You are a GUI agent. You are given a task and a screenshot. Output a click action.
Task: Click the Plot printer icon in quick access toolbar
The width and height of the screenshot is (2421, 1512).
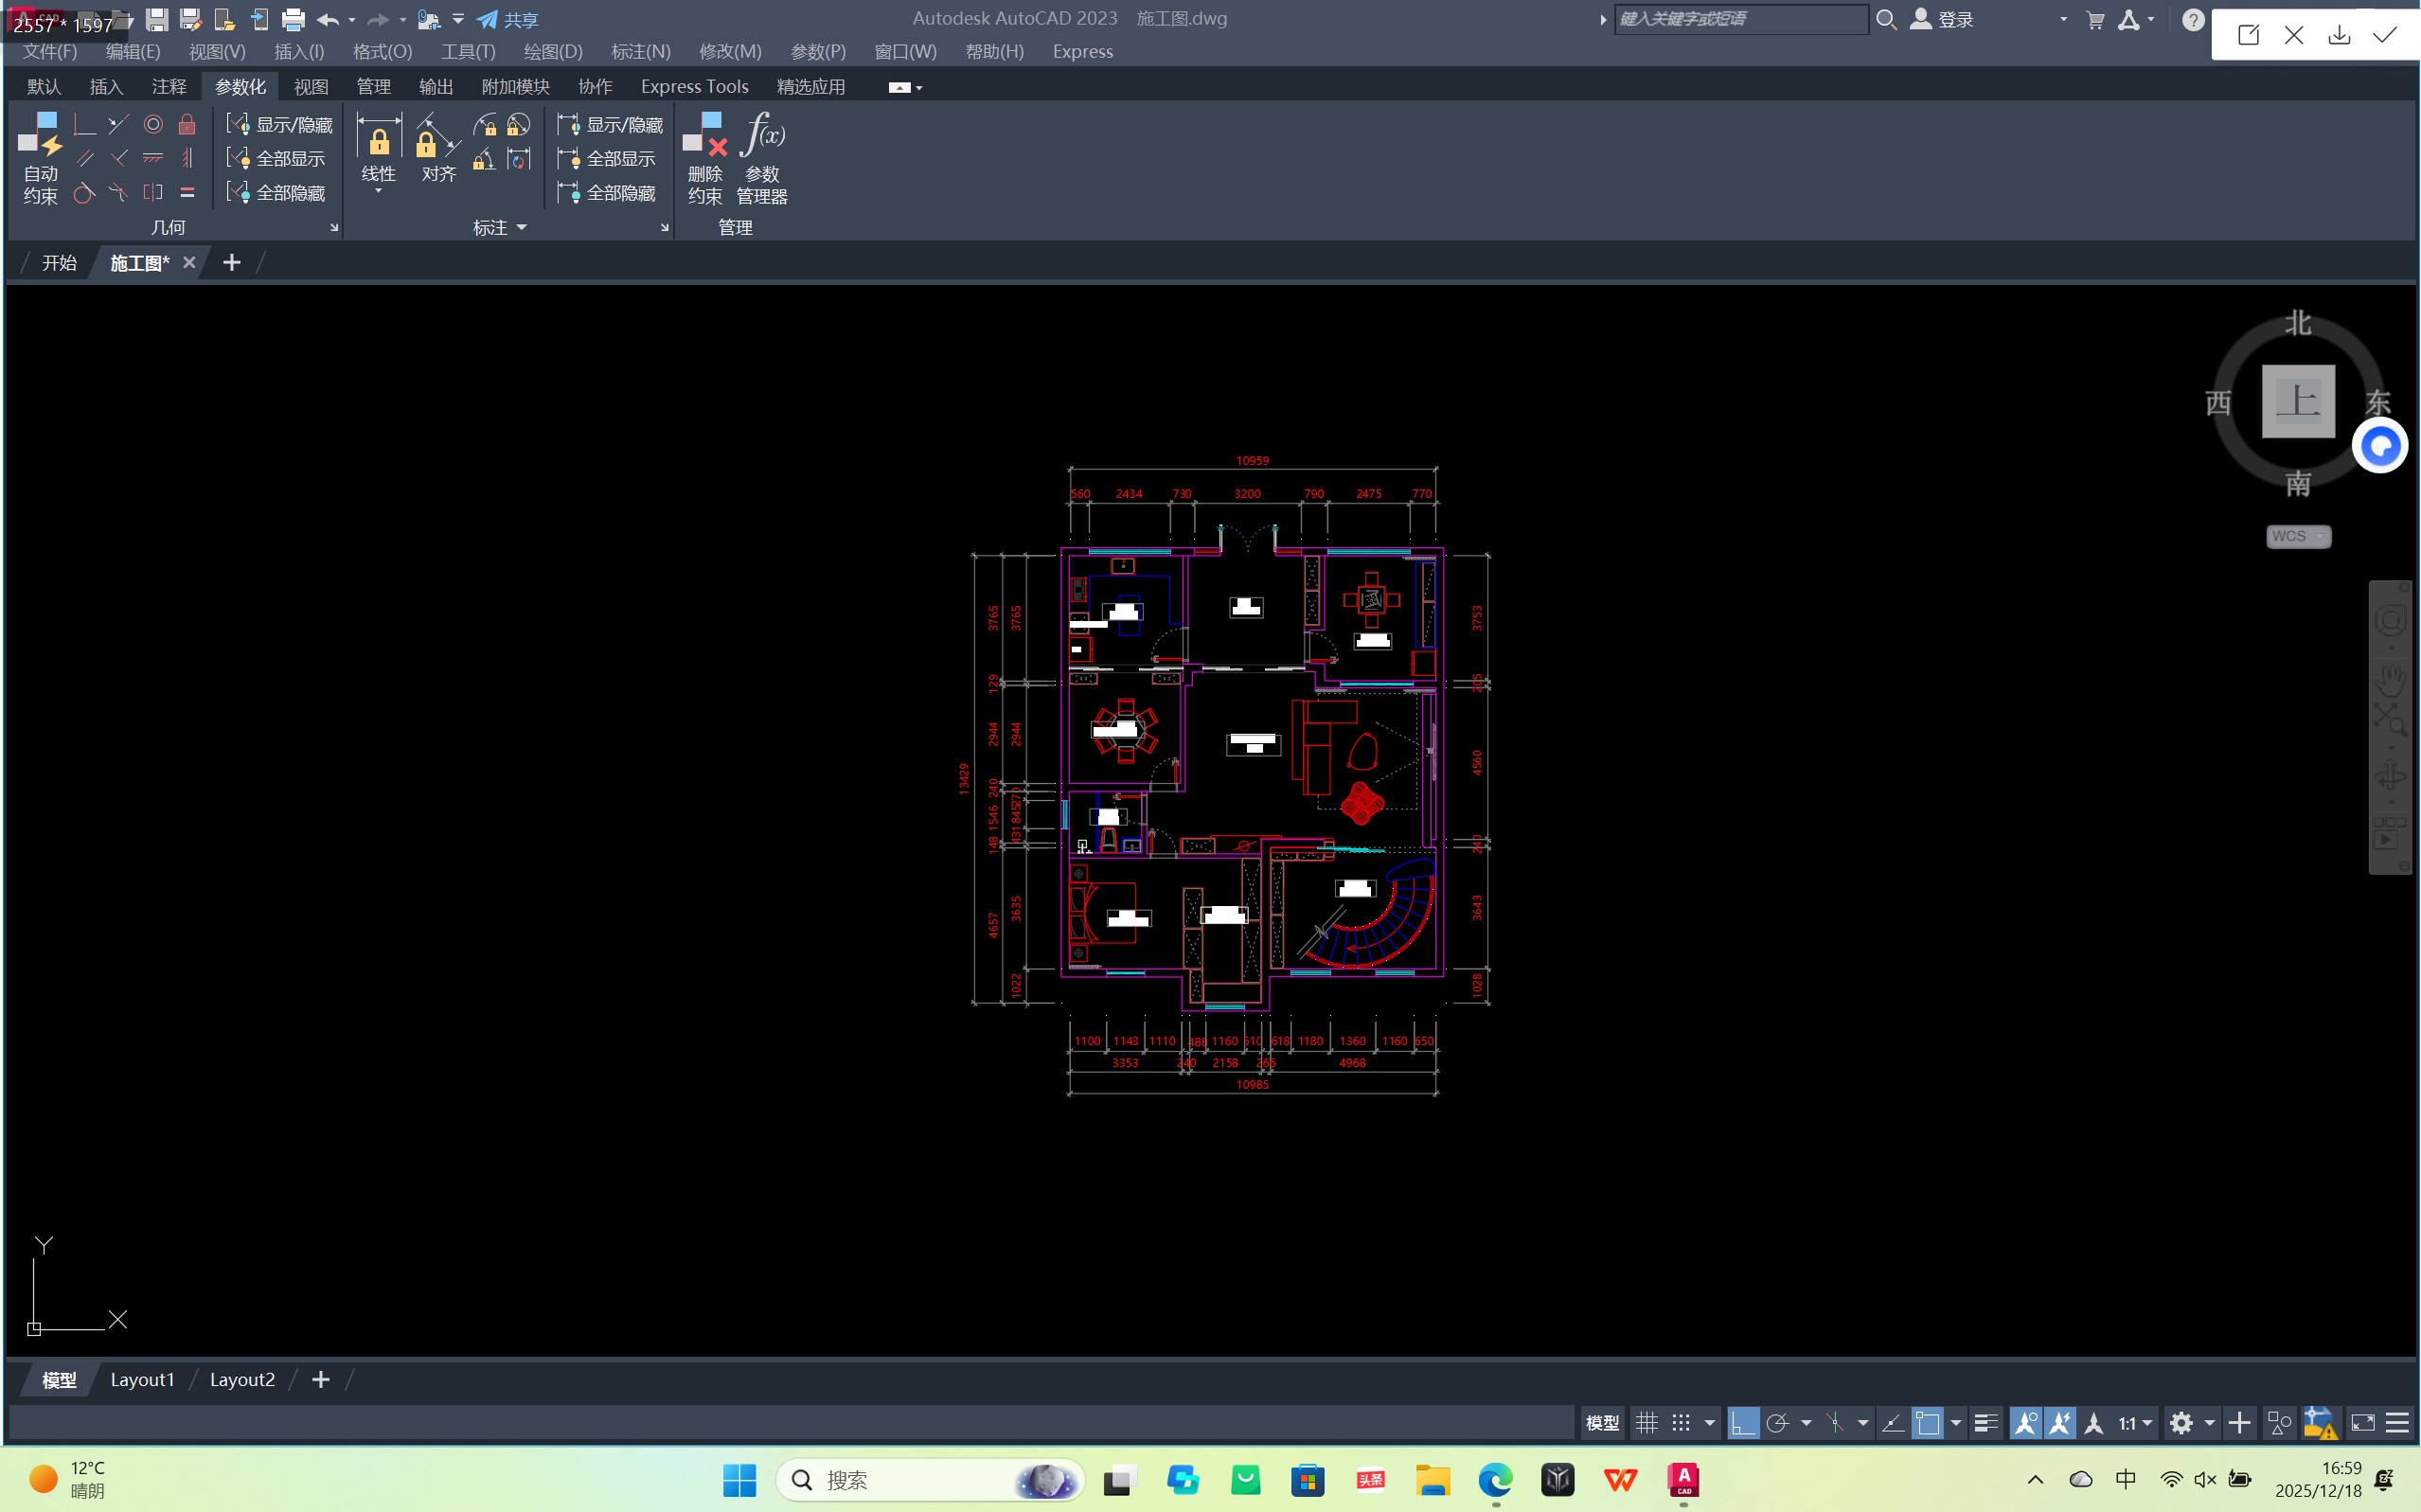293,19
